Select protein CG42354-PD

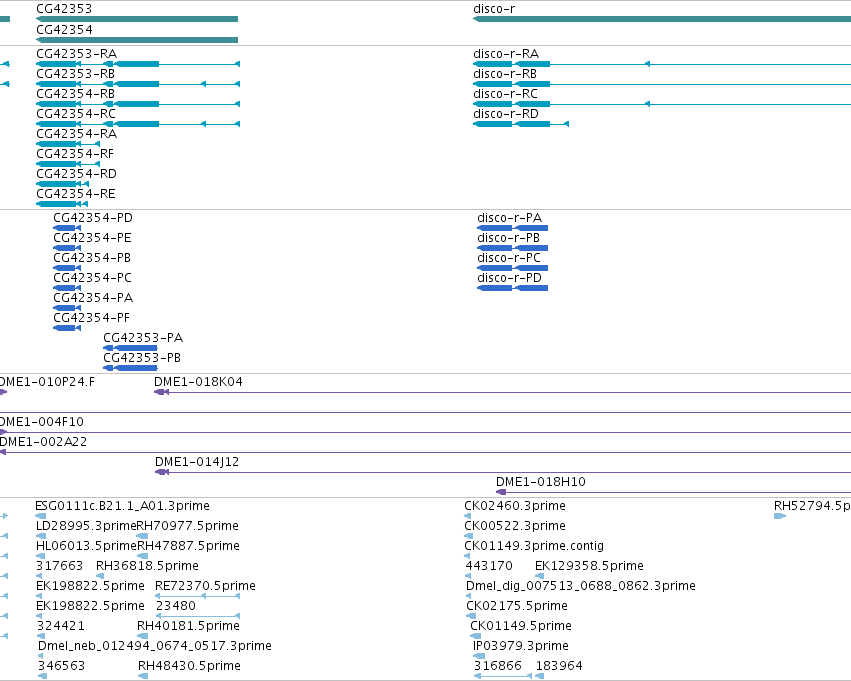click(x=93, y=218)
